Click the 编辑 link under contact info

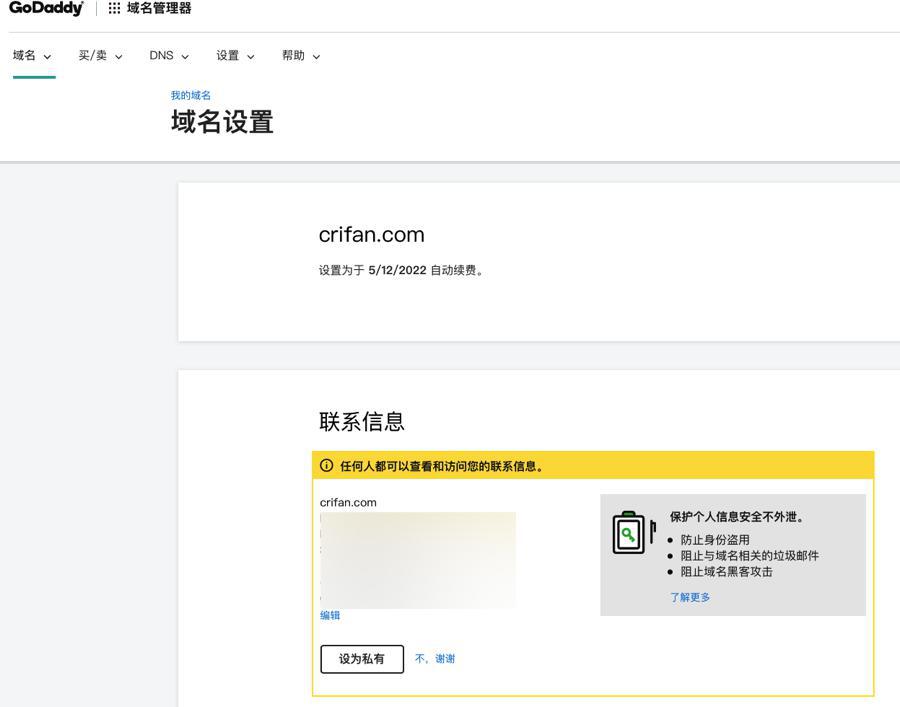click(x=330, y=615)
